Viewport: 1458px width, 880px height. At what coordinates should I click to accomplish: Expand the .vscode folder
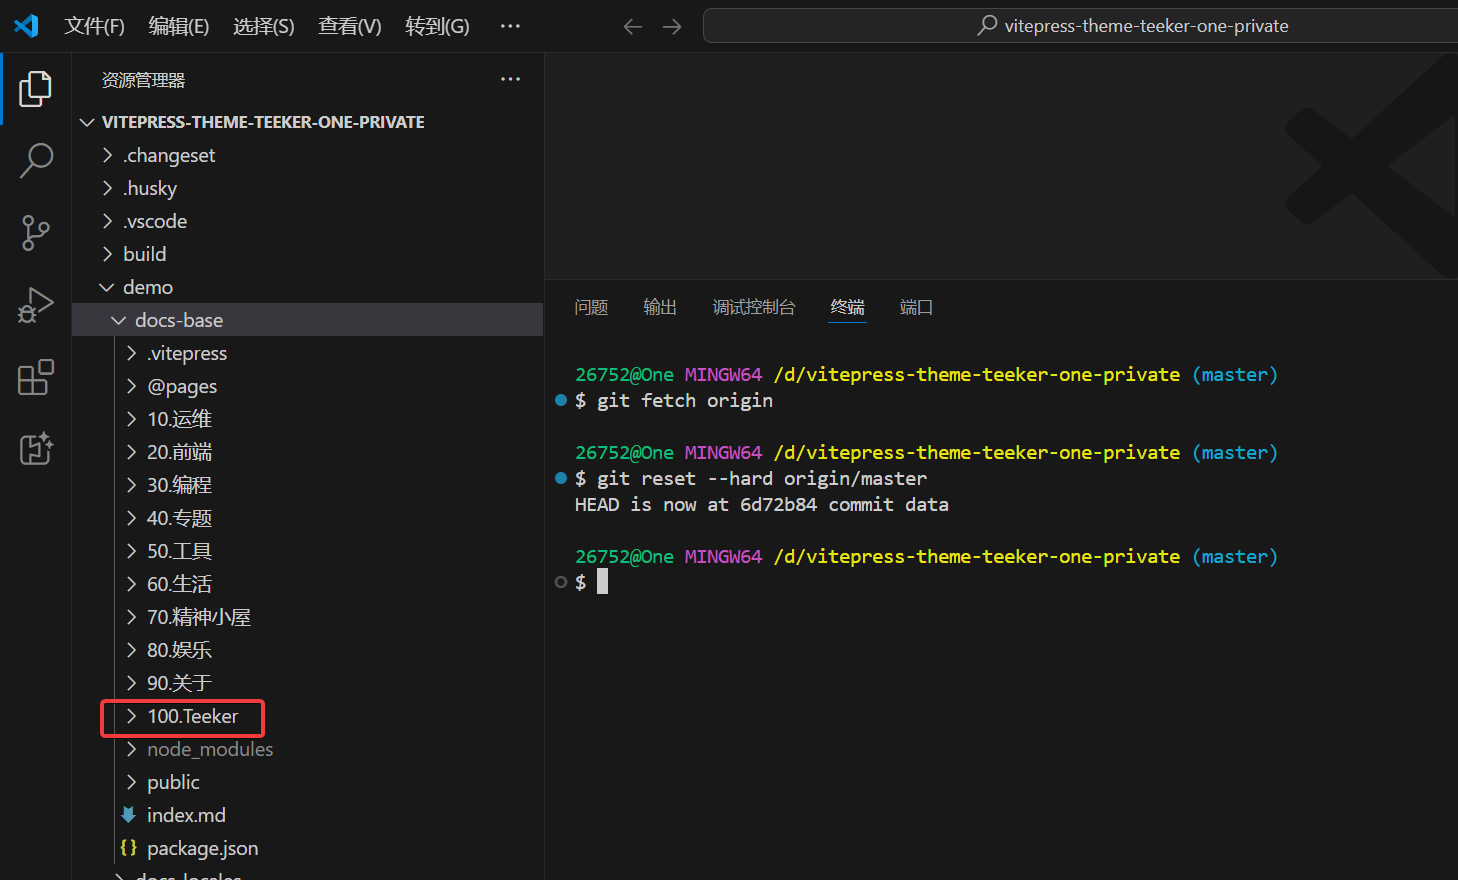pos(308,221)
